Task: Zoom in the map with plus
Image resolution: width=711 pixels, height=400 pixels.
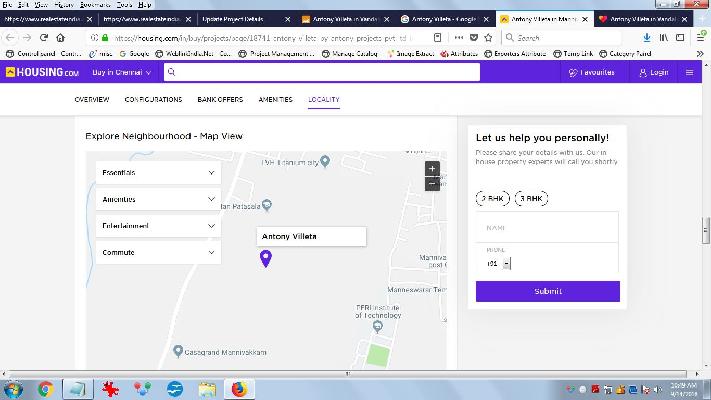Action: (432, 169)
